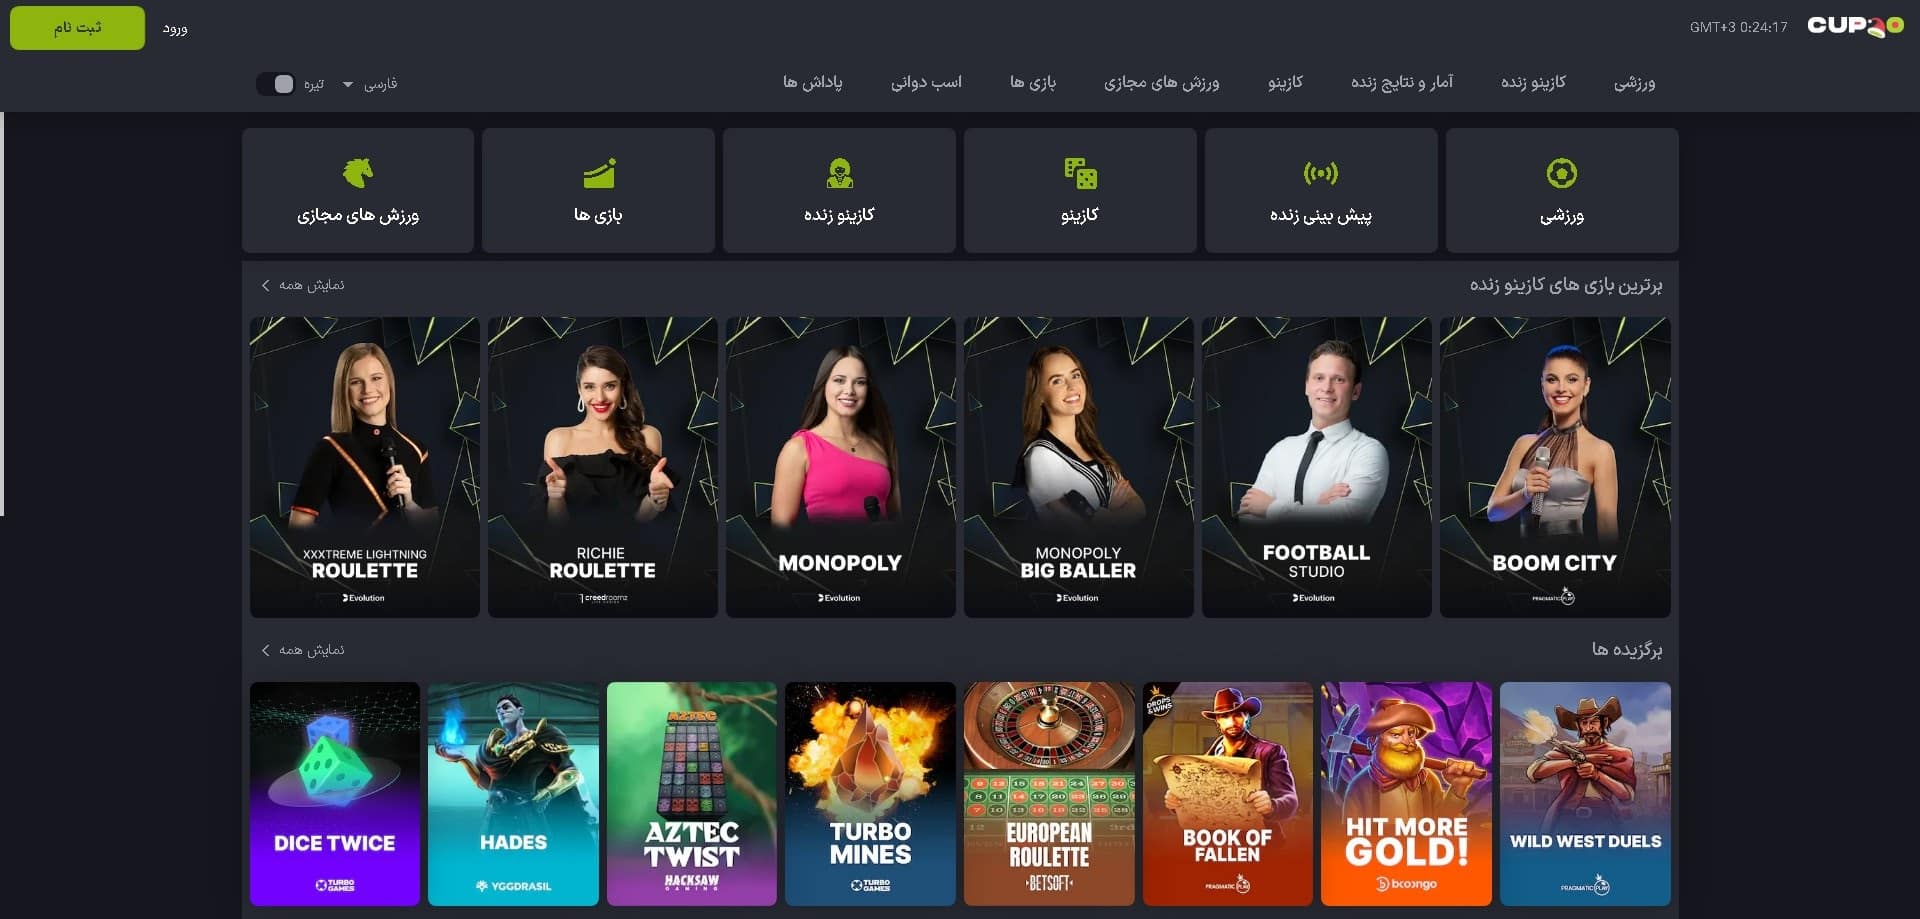Image resolution: width=1920 pixels, height=919 pixels.
Task: Click the green ثبت نام button
Action: (x=77, y=28)
